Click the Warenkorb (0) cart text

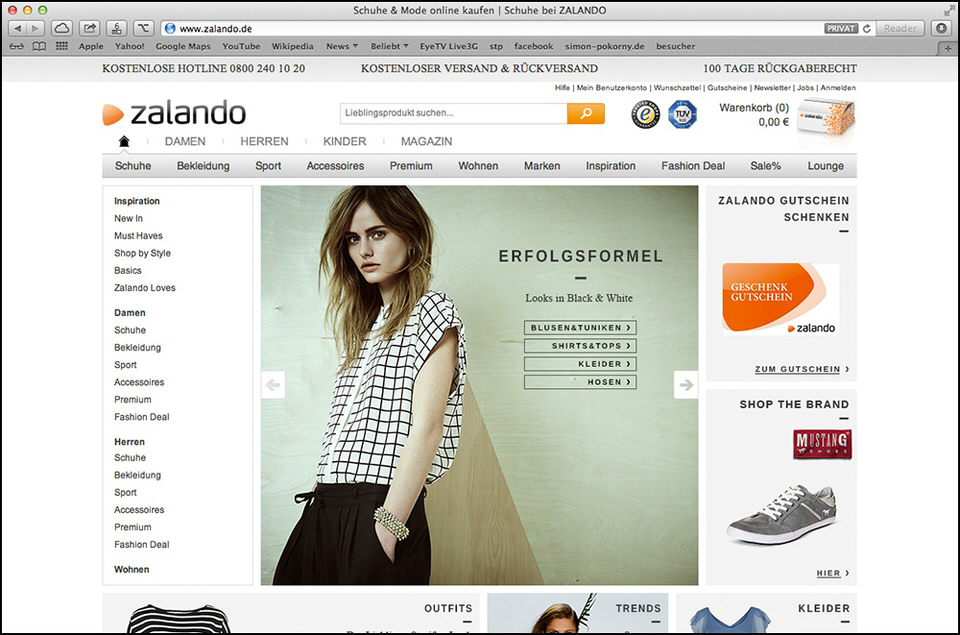click(754, 108)
